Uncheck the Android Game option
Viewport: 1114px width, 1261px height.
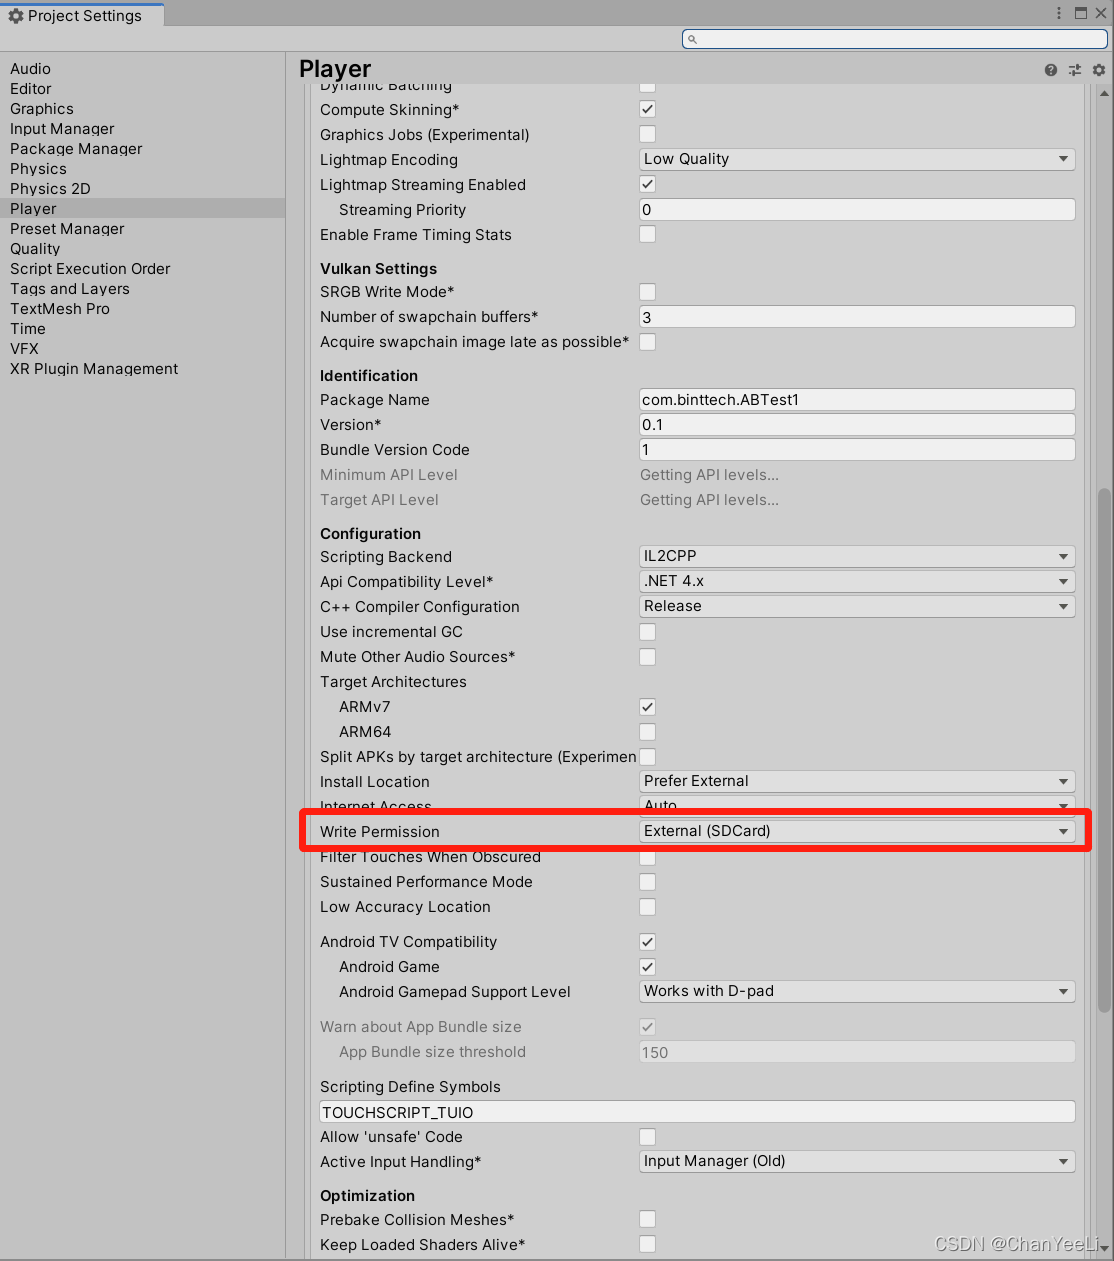[x=648, y=967]
